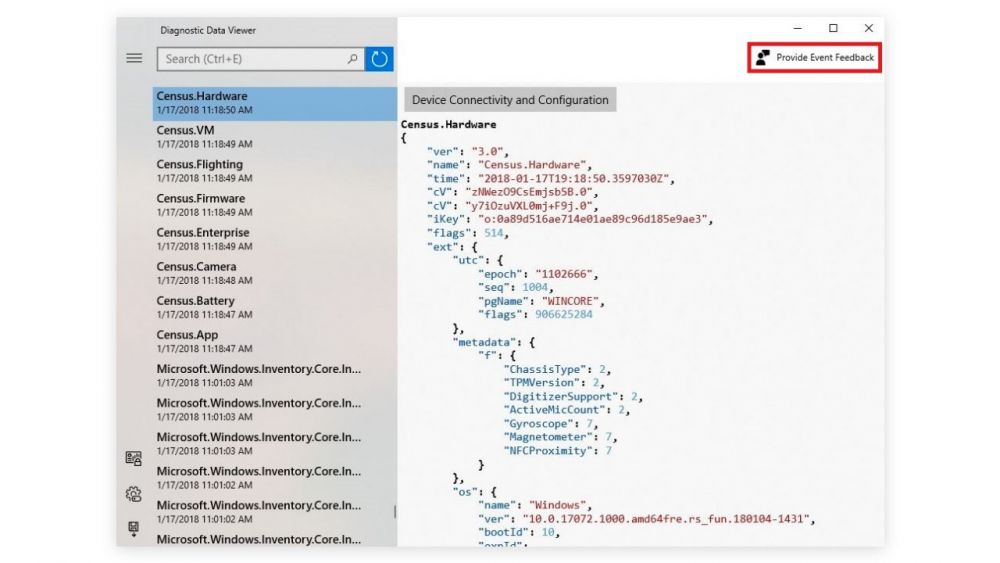1000x563 pixels.
Task: Close the Diagnostic Data Viewer window
Action: coord(869,28)
